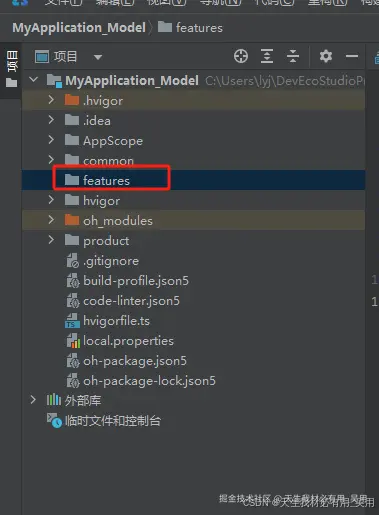
Task: Click the Expand All toolbar icon
Action: 267,56
